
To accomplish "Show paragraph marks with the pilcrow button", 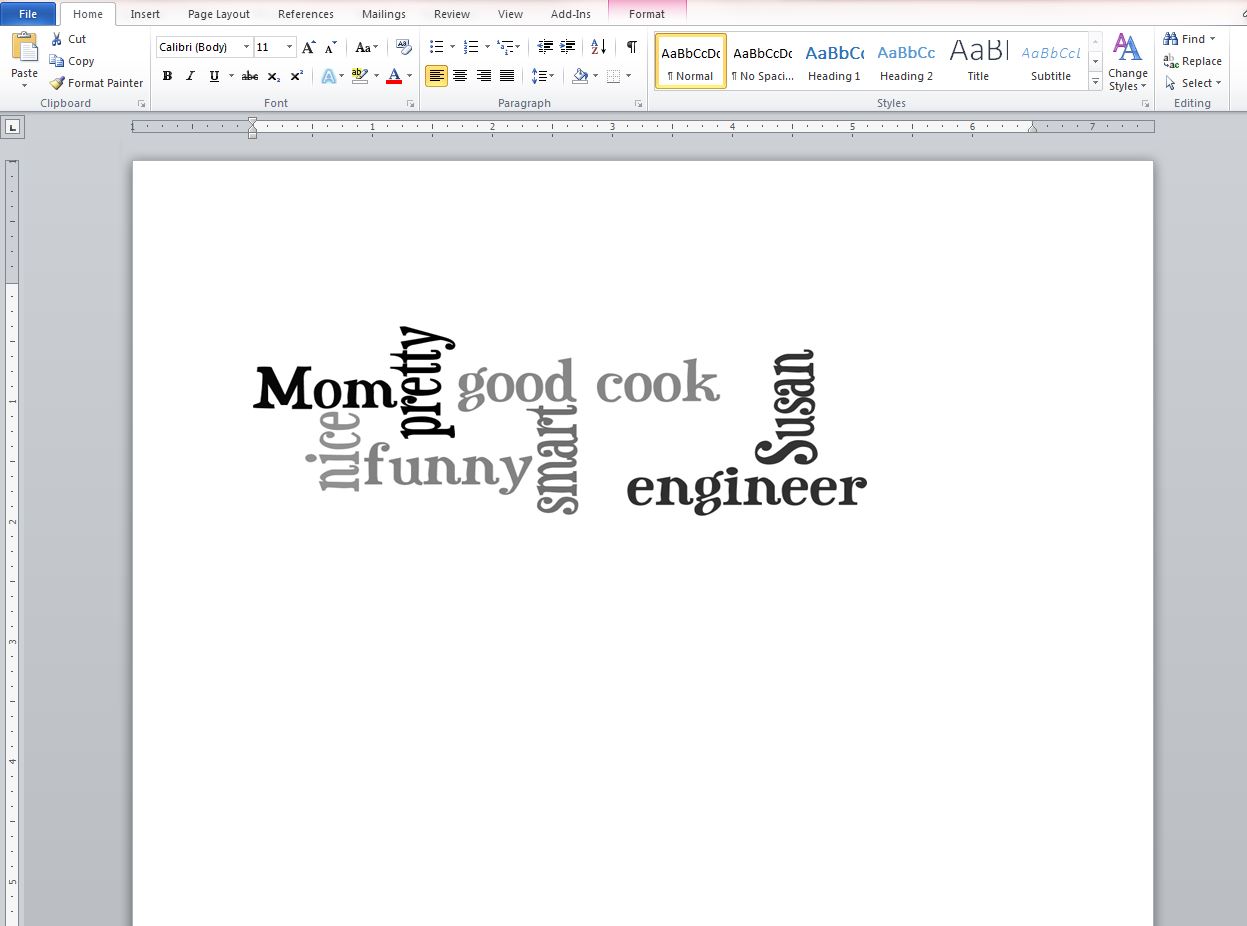I will click(x=631, y=47).
